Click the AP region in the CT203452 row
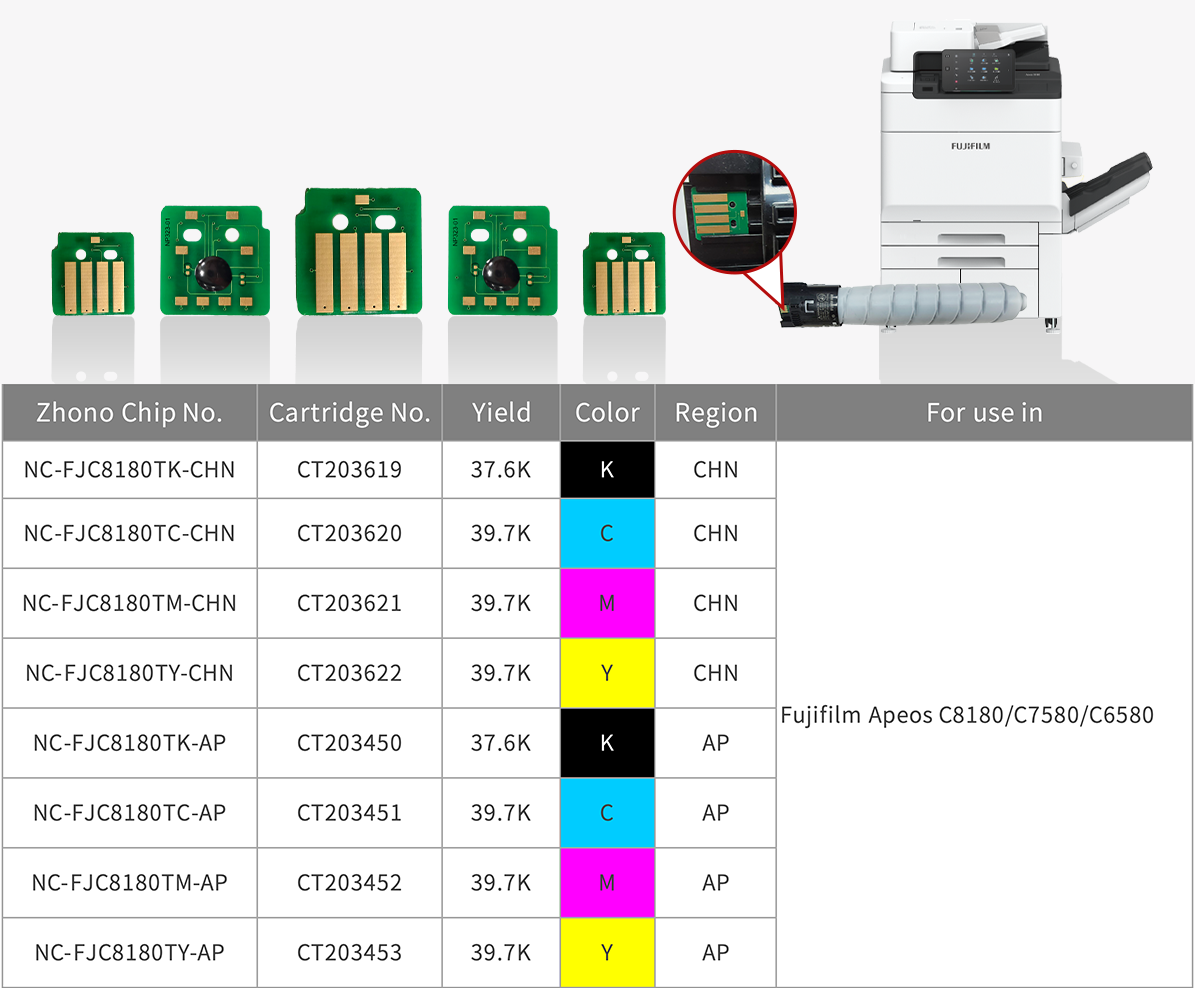1195x988 pixels. tap(716, 883)
